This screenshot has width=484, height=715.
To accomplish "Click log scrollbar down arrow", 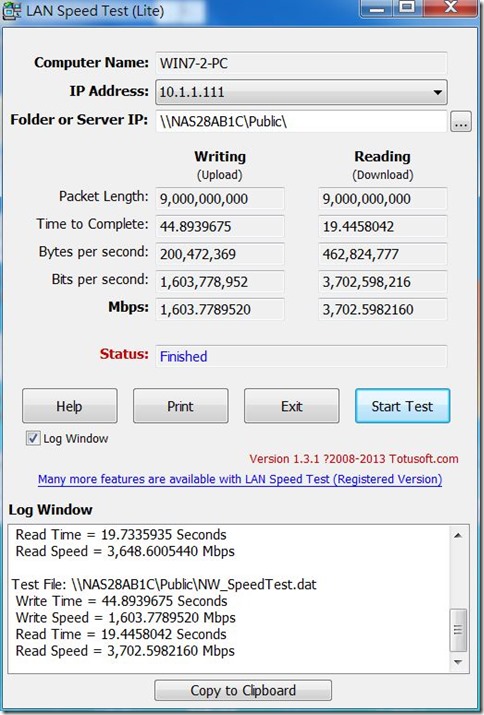I will [x=458, y=662].
